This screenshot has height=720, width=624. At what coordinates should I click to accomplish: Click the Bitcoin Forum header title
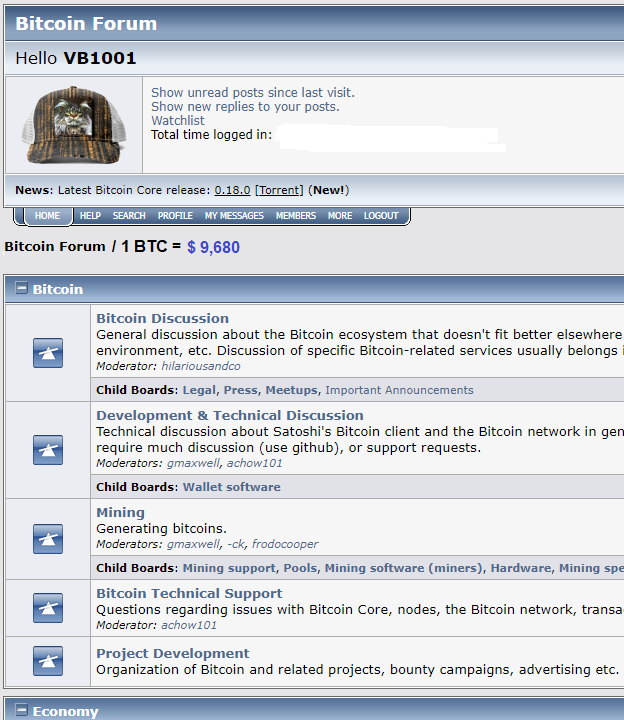coord(86,23)
